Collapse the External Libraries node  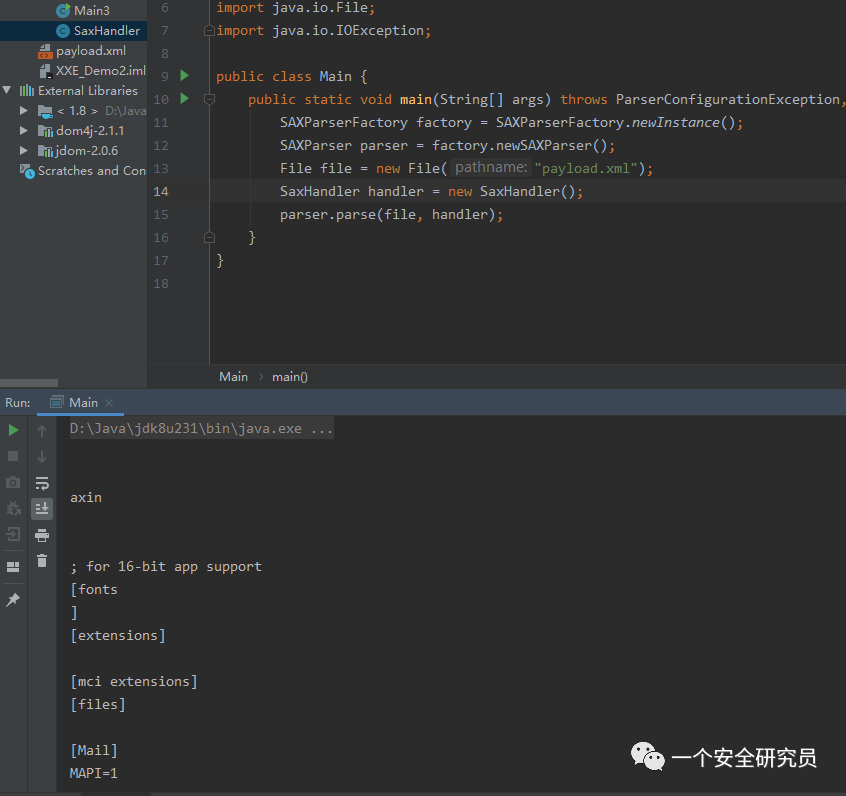click(7, 90)
